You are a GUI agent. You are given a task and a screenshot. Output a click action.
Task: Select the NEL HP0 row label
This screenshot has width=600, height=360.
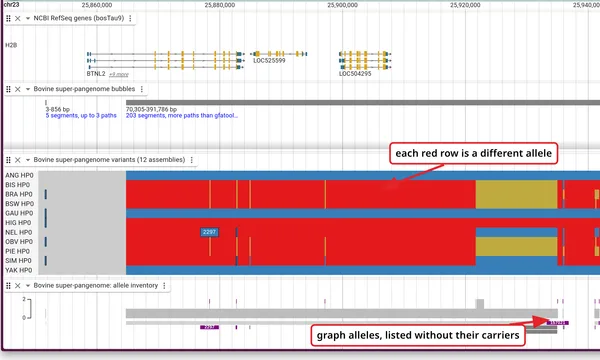pos(18,232)
